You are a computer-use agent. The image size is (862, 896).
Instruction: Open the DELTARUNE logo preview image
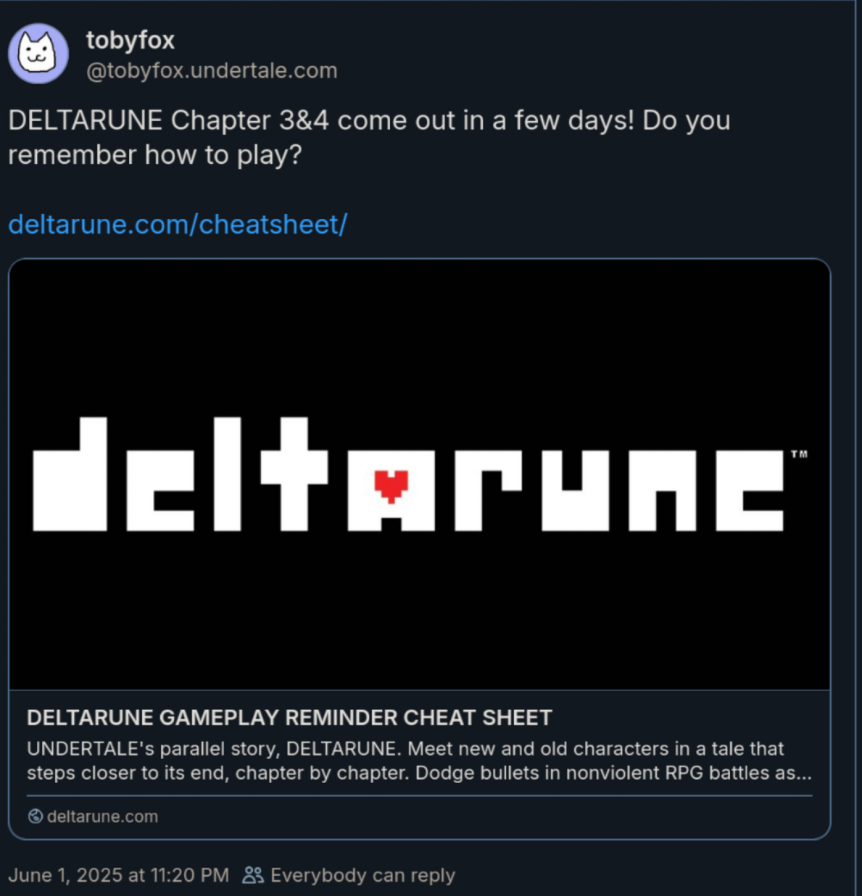420,474
